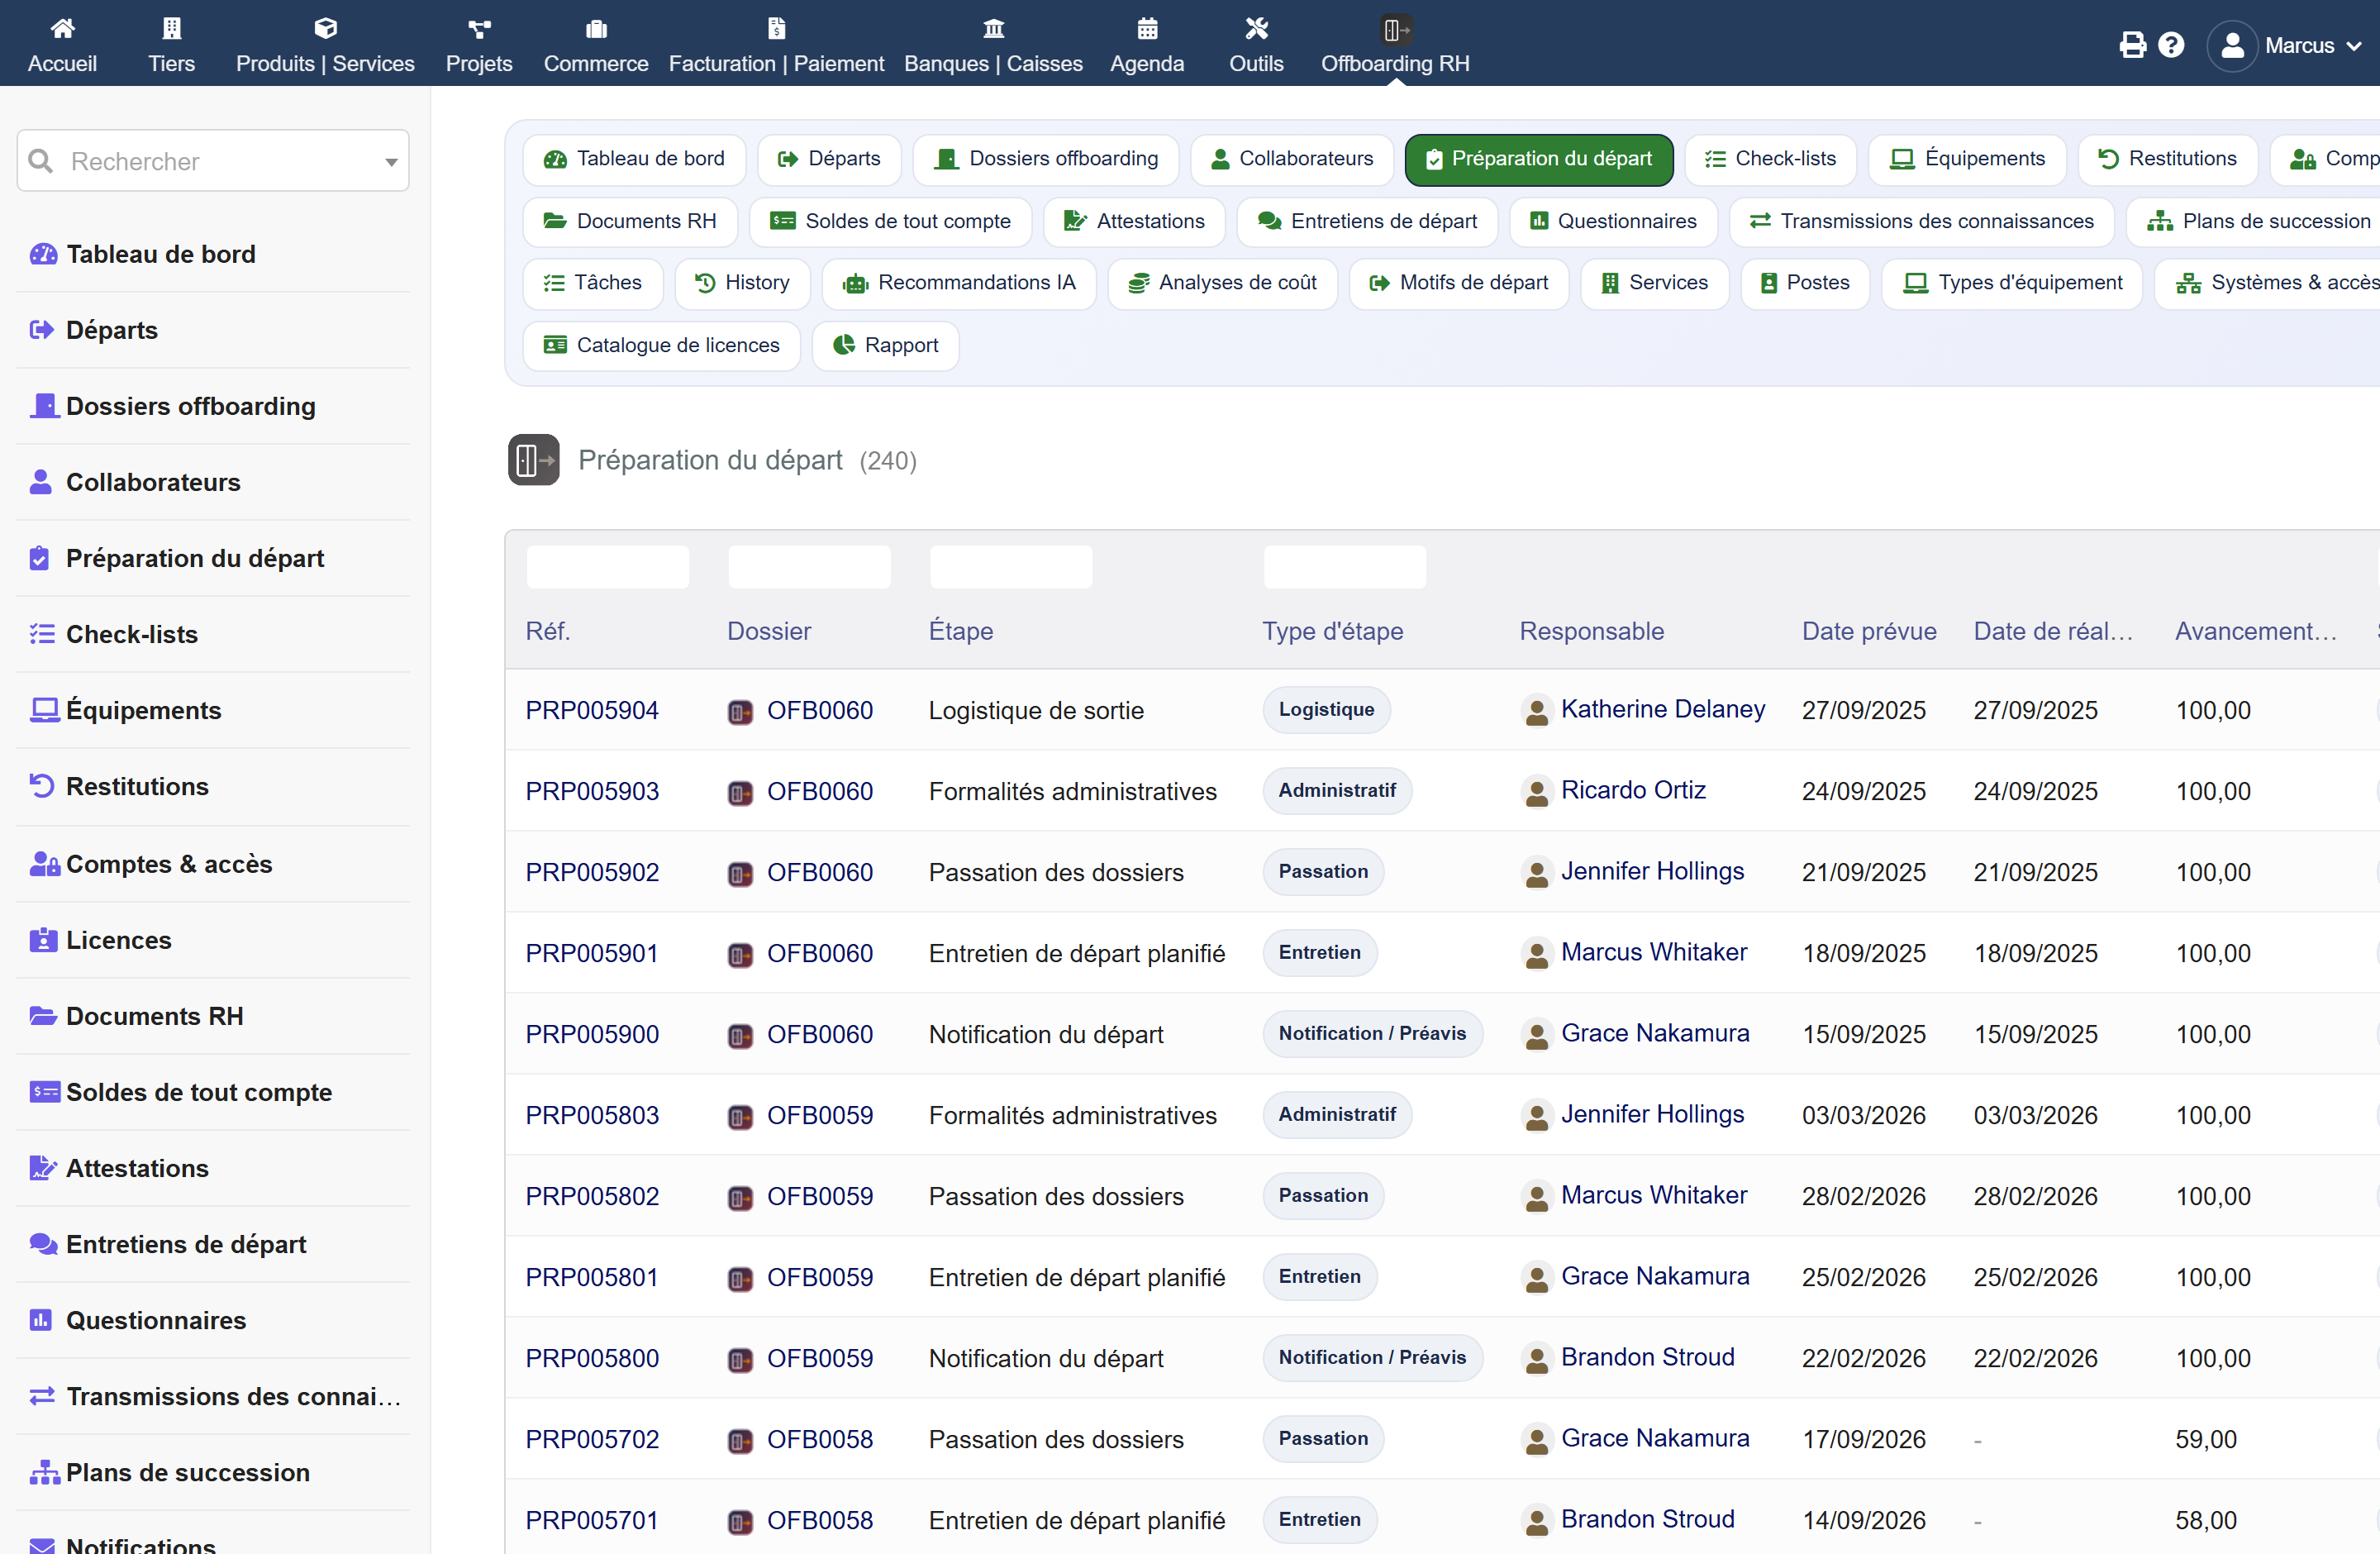Expand the Rechercher search dropdown arrow
This screenshot has width=2380, height=1554.
[x=391, y=162]
